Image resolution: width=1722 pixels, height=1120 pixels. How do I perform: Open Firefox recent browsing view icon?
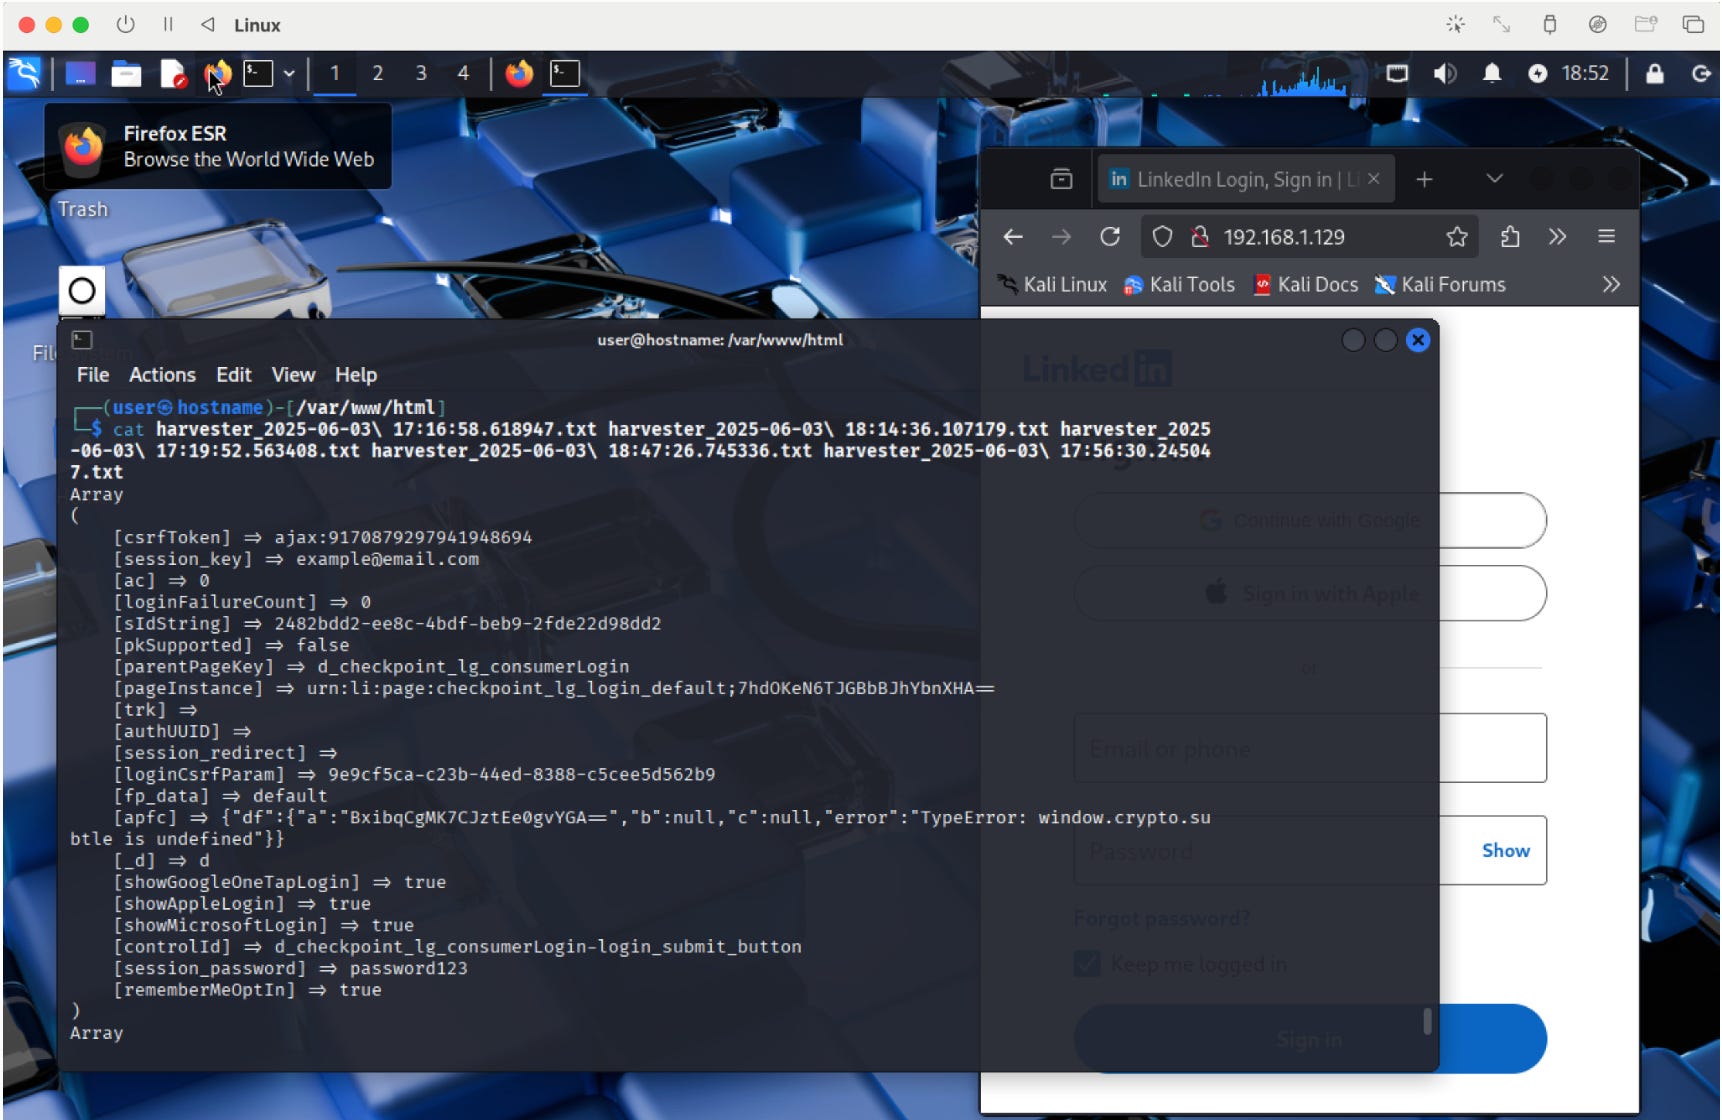[x=1062, y=179]
